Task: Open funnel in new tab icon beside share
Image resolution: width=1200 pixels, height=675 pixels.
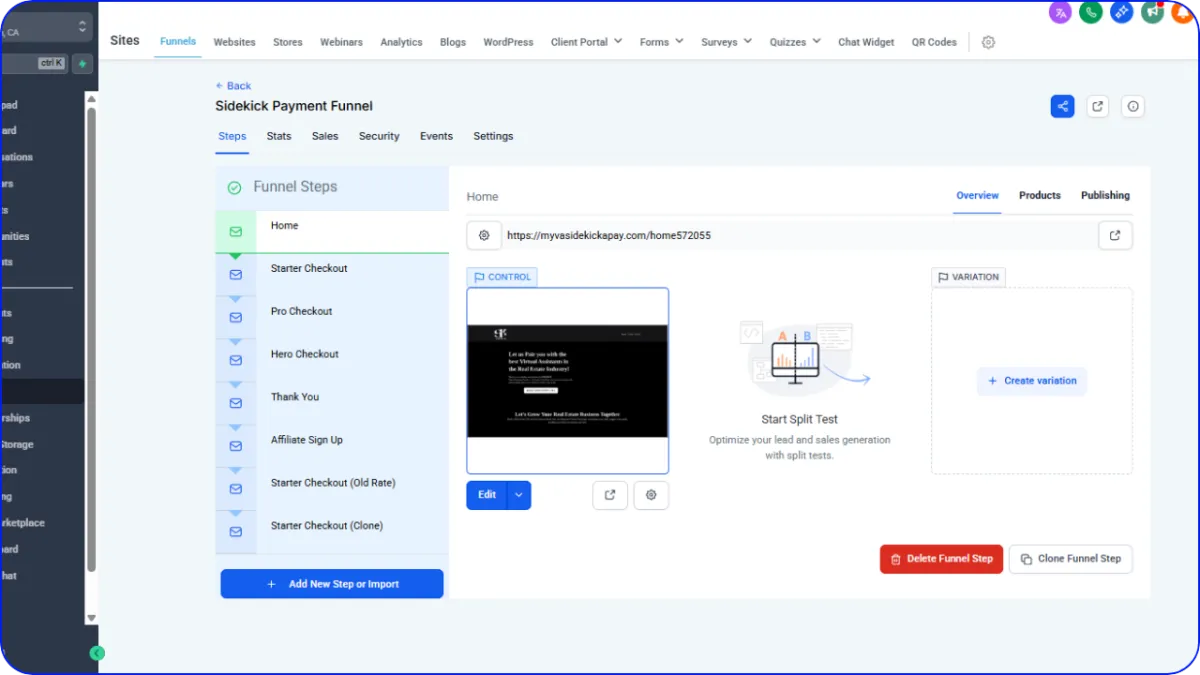Action: click(1098, 106)
